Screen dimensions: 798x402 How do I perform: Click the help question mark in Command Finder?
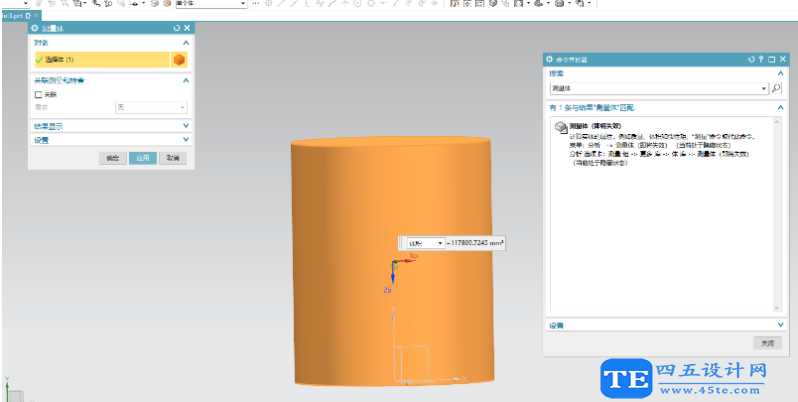[x=761, y=60]
